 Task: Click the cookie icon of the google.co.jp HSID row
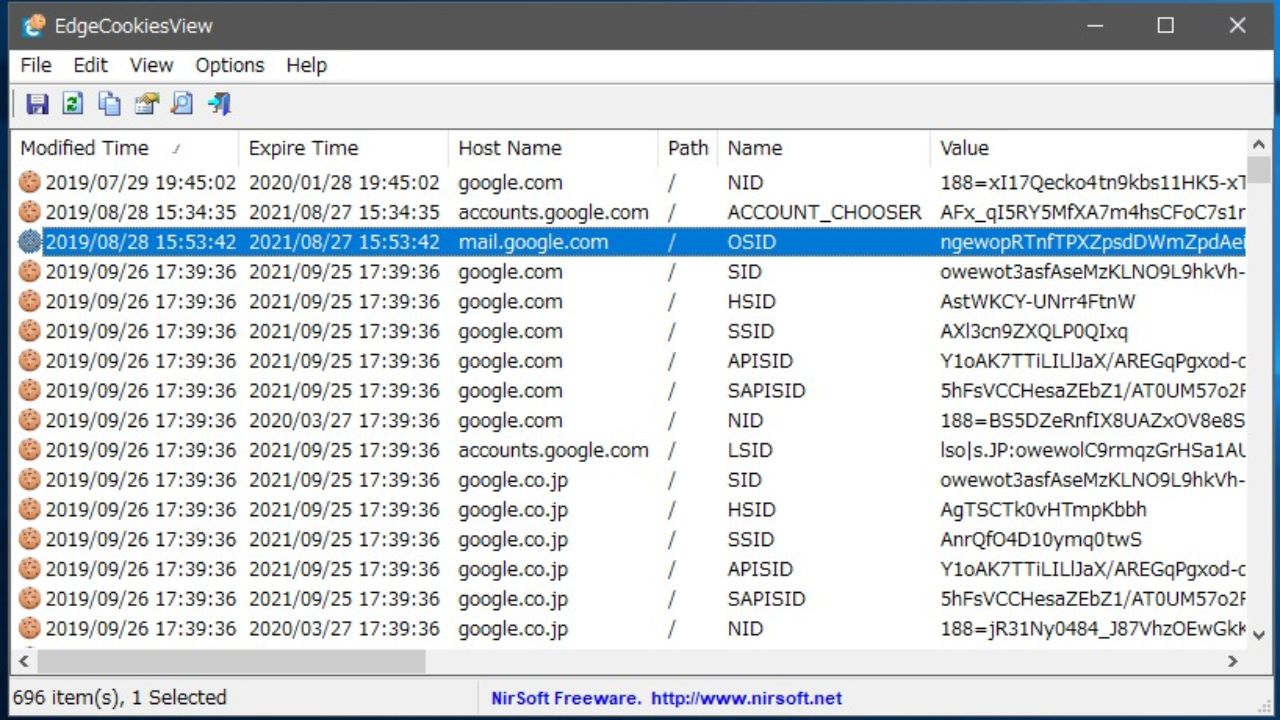(30, 509)
